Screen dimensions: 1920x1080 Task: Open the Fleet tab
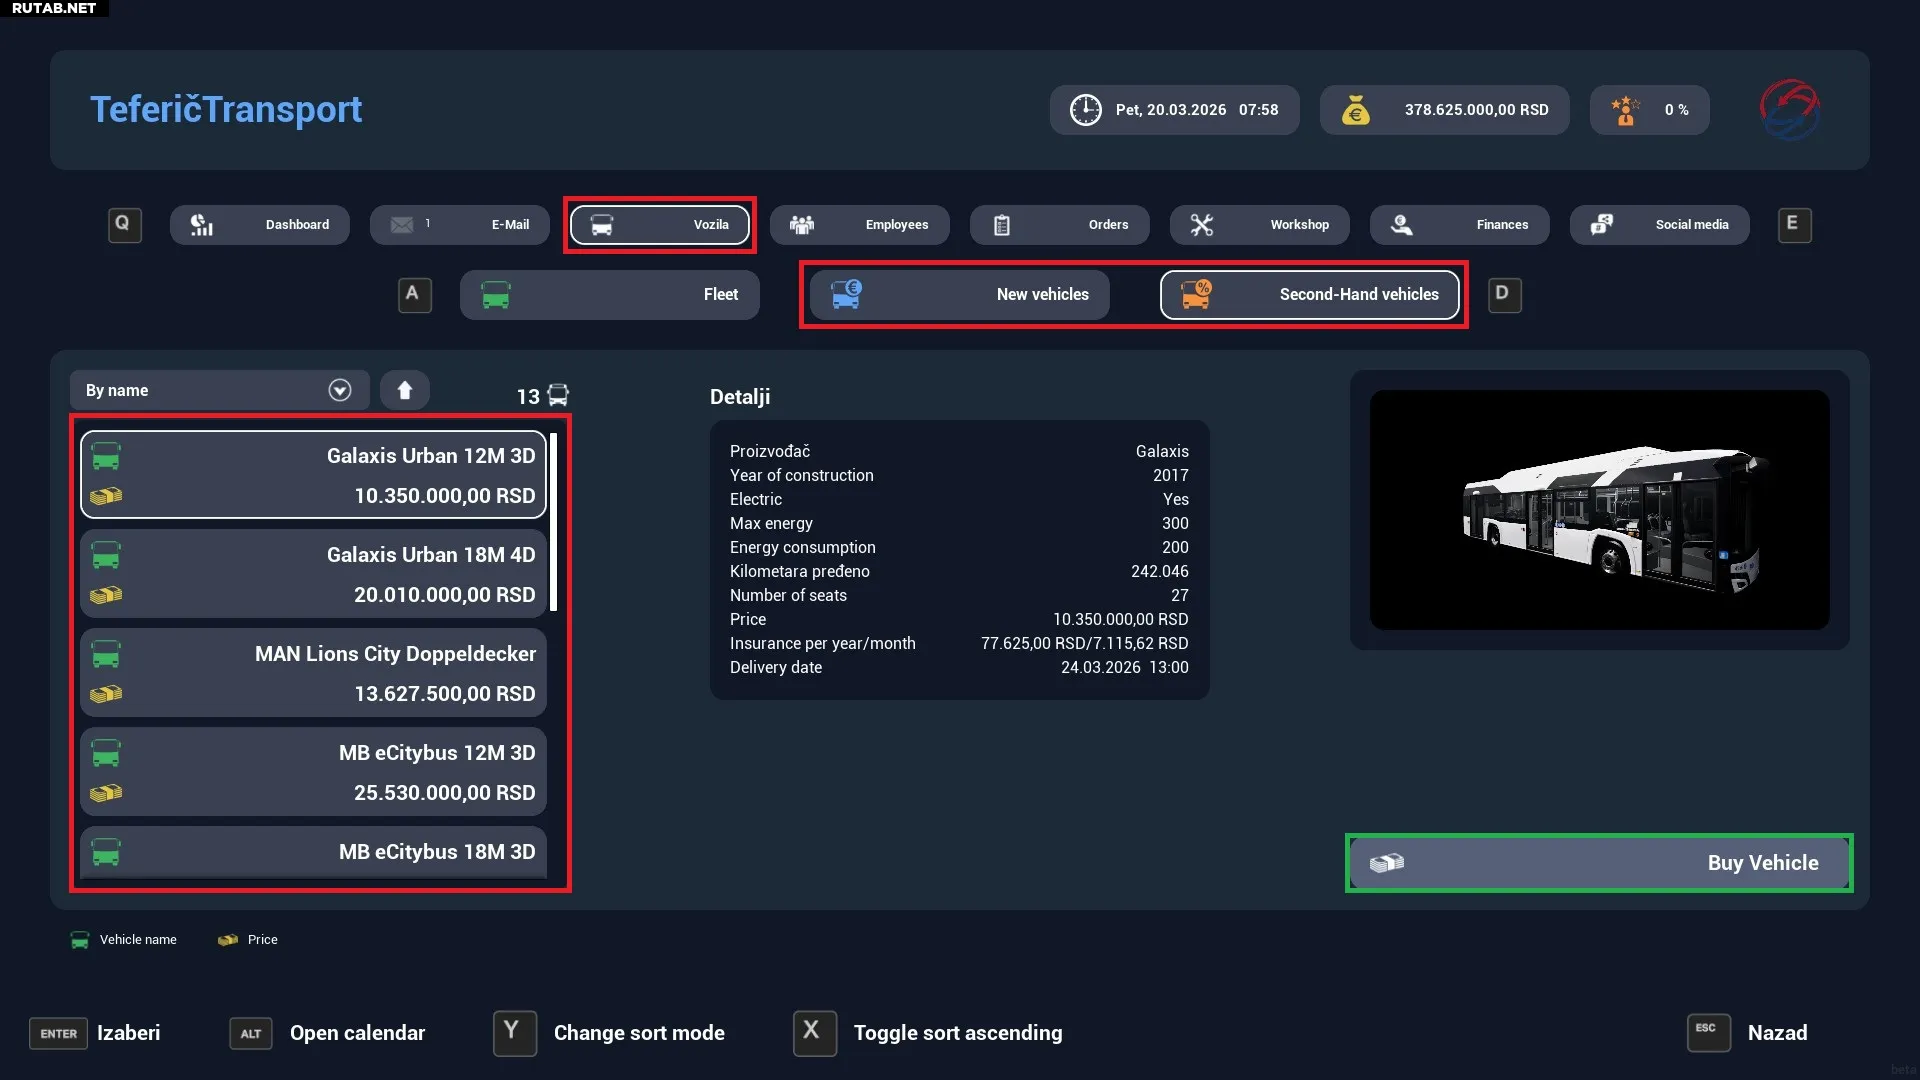click(609, 295)
